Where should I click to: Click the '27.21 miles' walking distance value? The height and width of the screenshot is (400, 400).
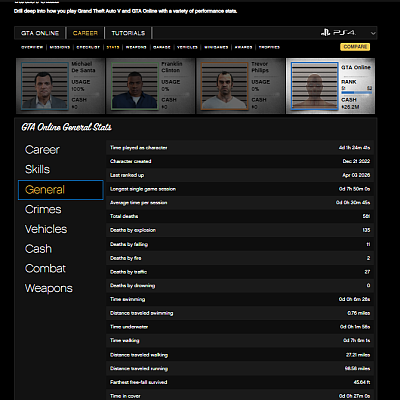click(x=358, y=355)
